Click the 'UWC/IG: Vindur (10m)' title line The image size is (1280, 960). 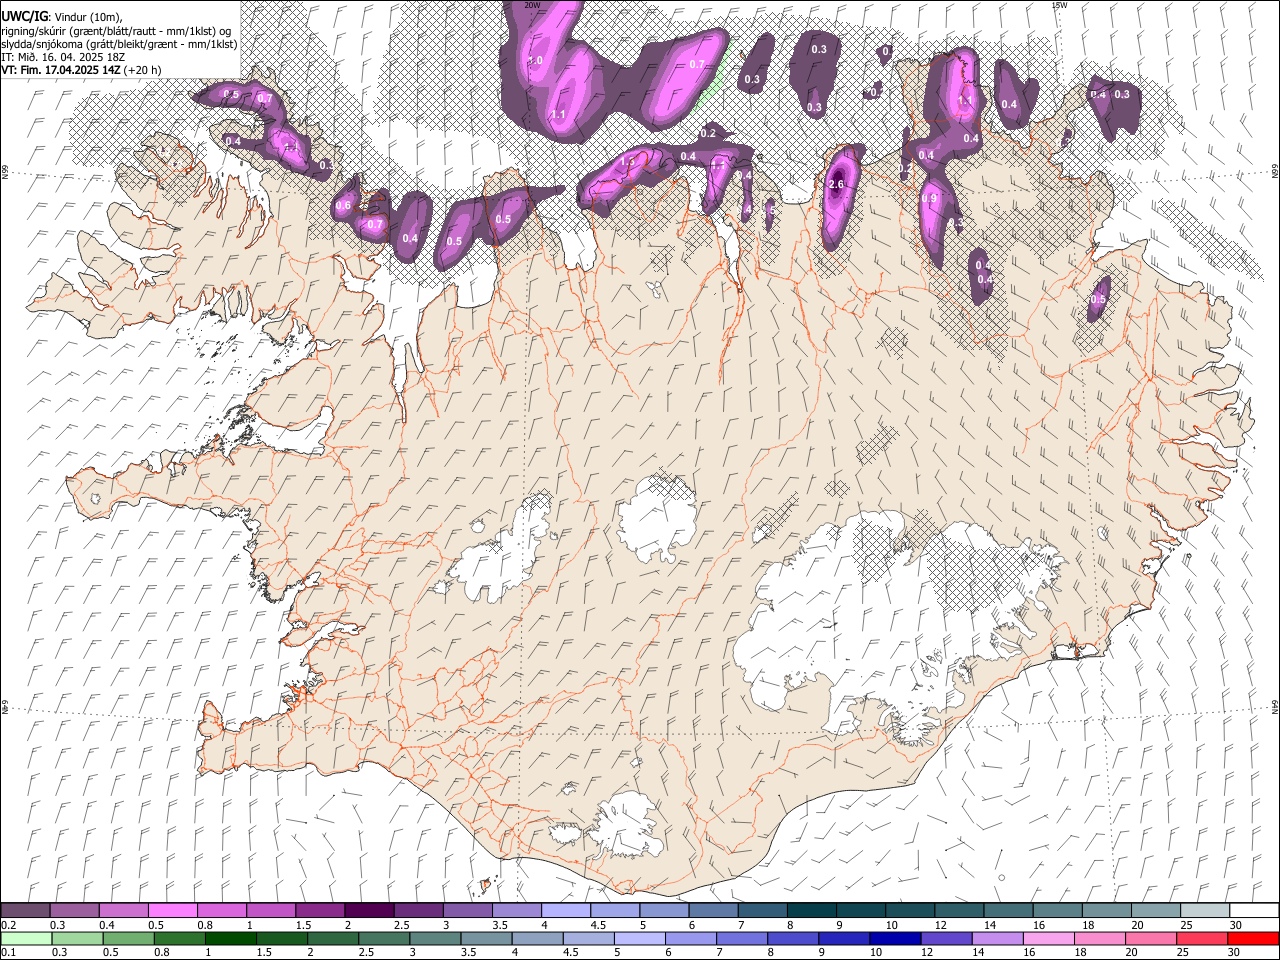pyautogui.click(x=60, y=16)
